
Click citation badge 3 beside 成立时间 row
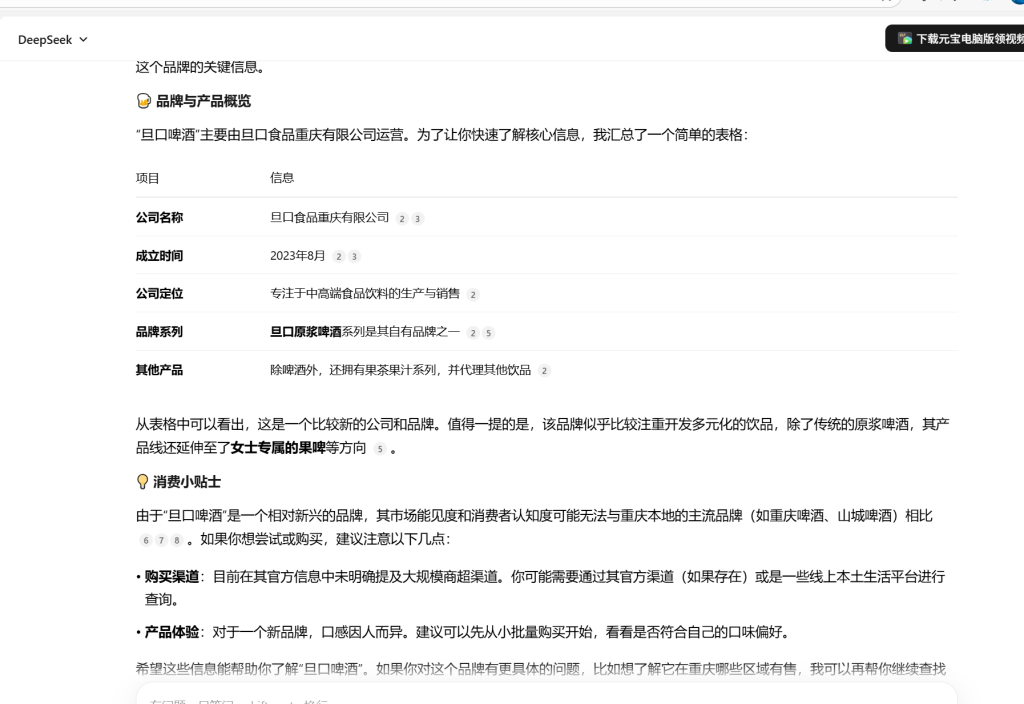point(356,256)
